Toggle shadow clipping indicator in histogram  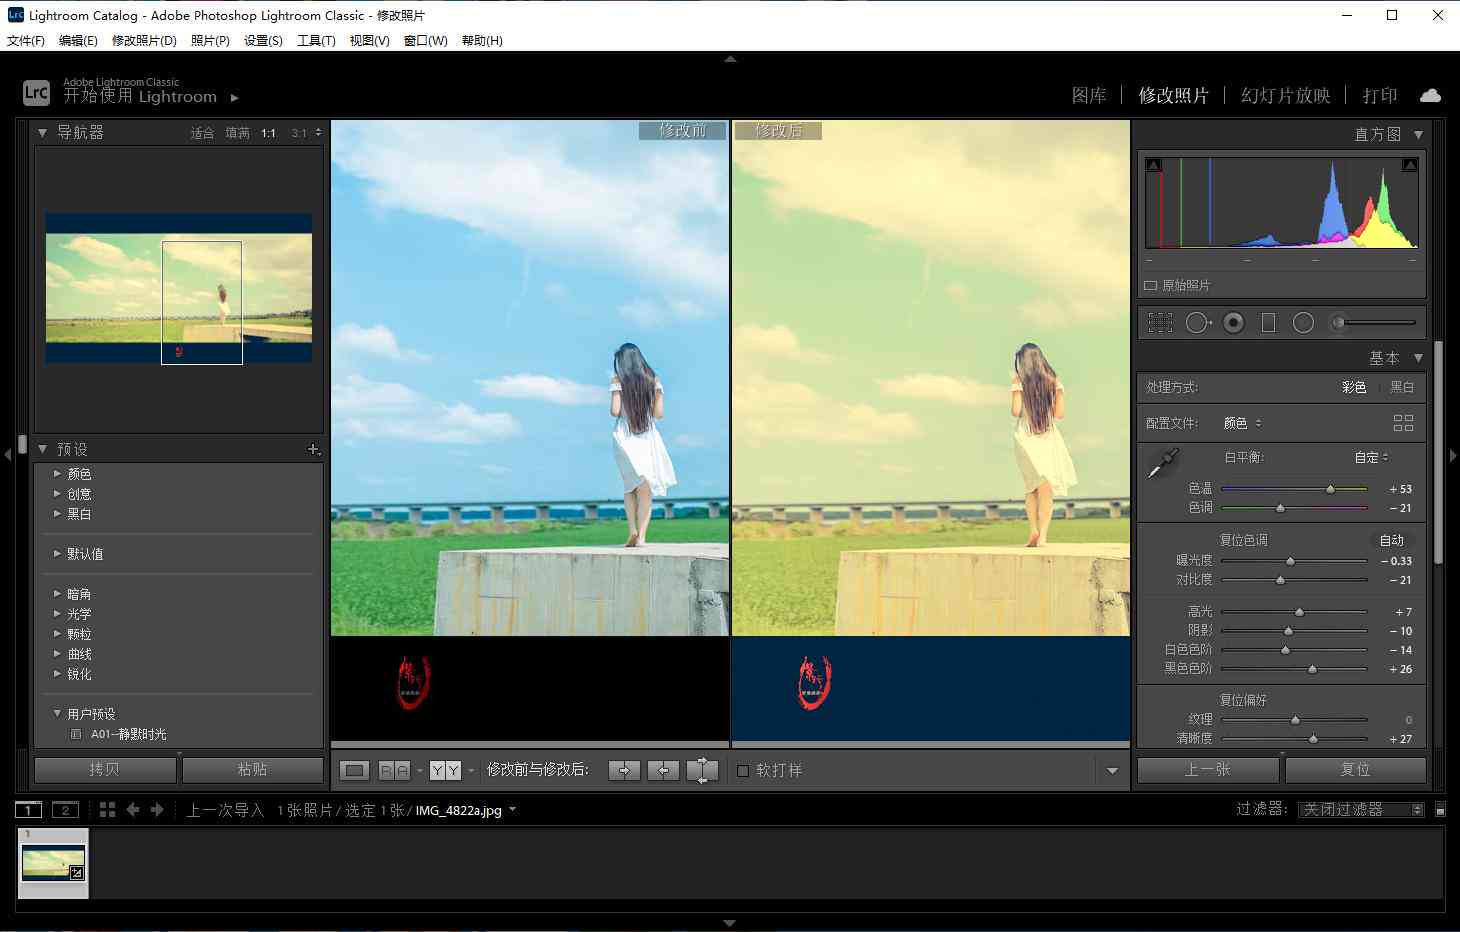1153,165
